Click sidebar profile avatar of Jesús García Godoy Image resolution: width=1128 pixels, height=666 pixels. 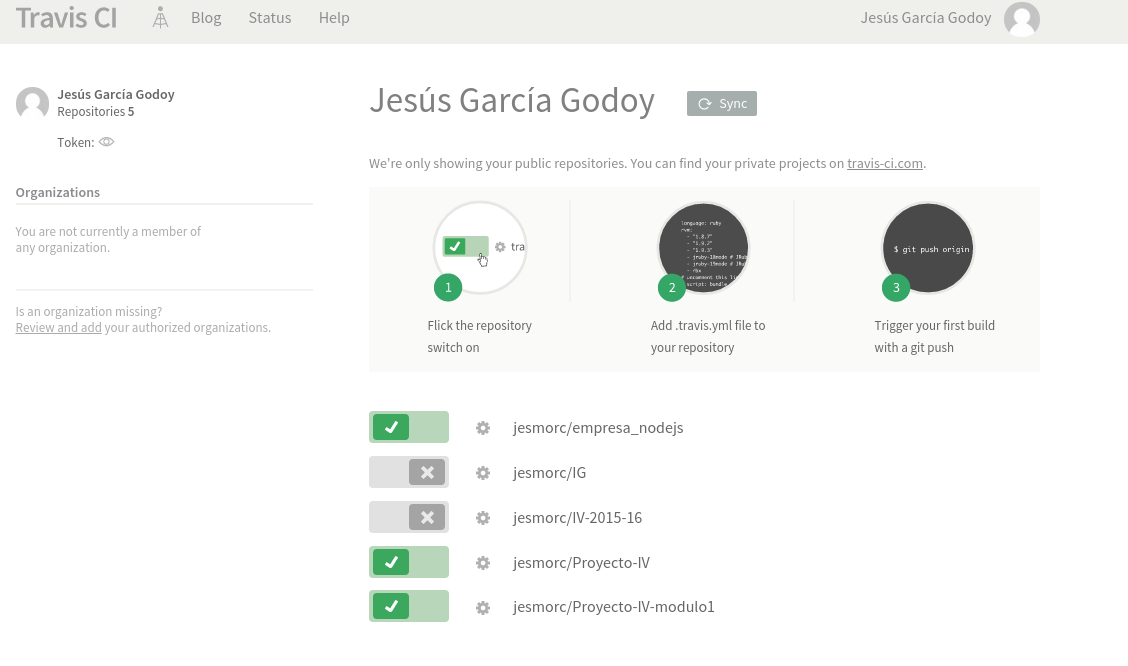point(32,103)
